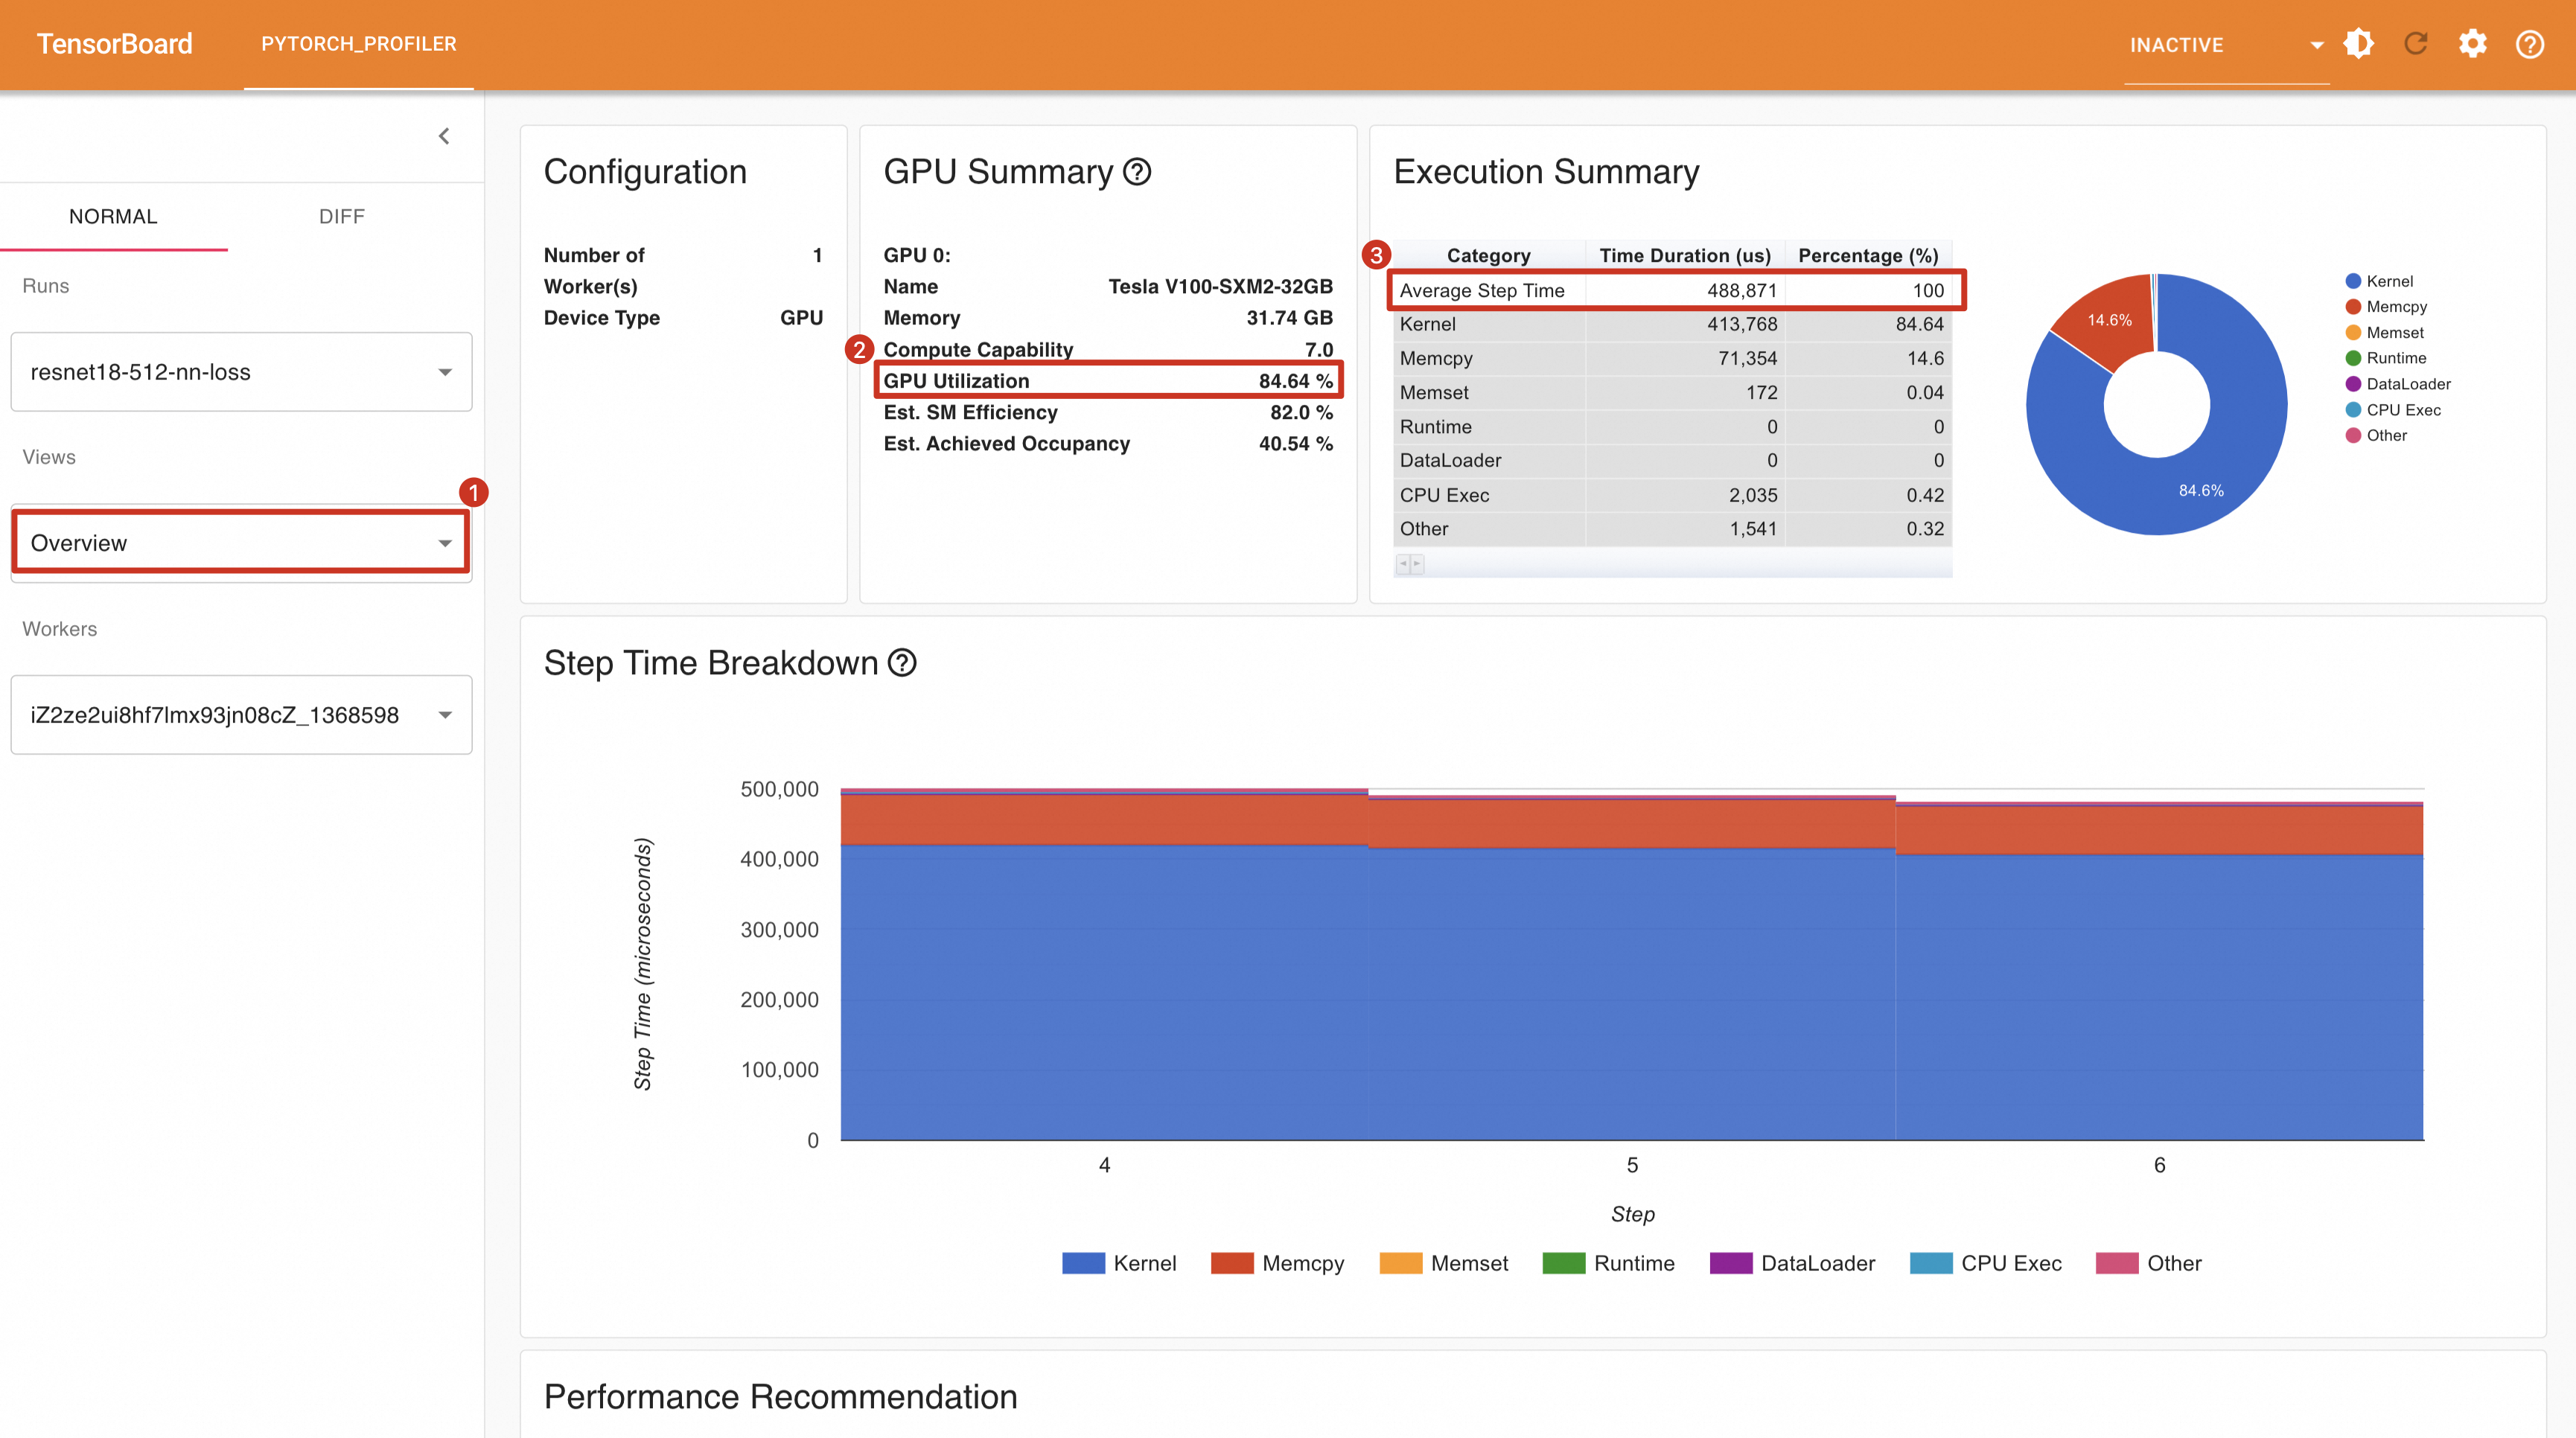Viewport: 2576px width, 1438px height.
Task: Click the Category column header
Action: (1488, 255)
